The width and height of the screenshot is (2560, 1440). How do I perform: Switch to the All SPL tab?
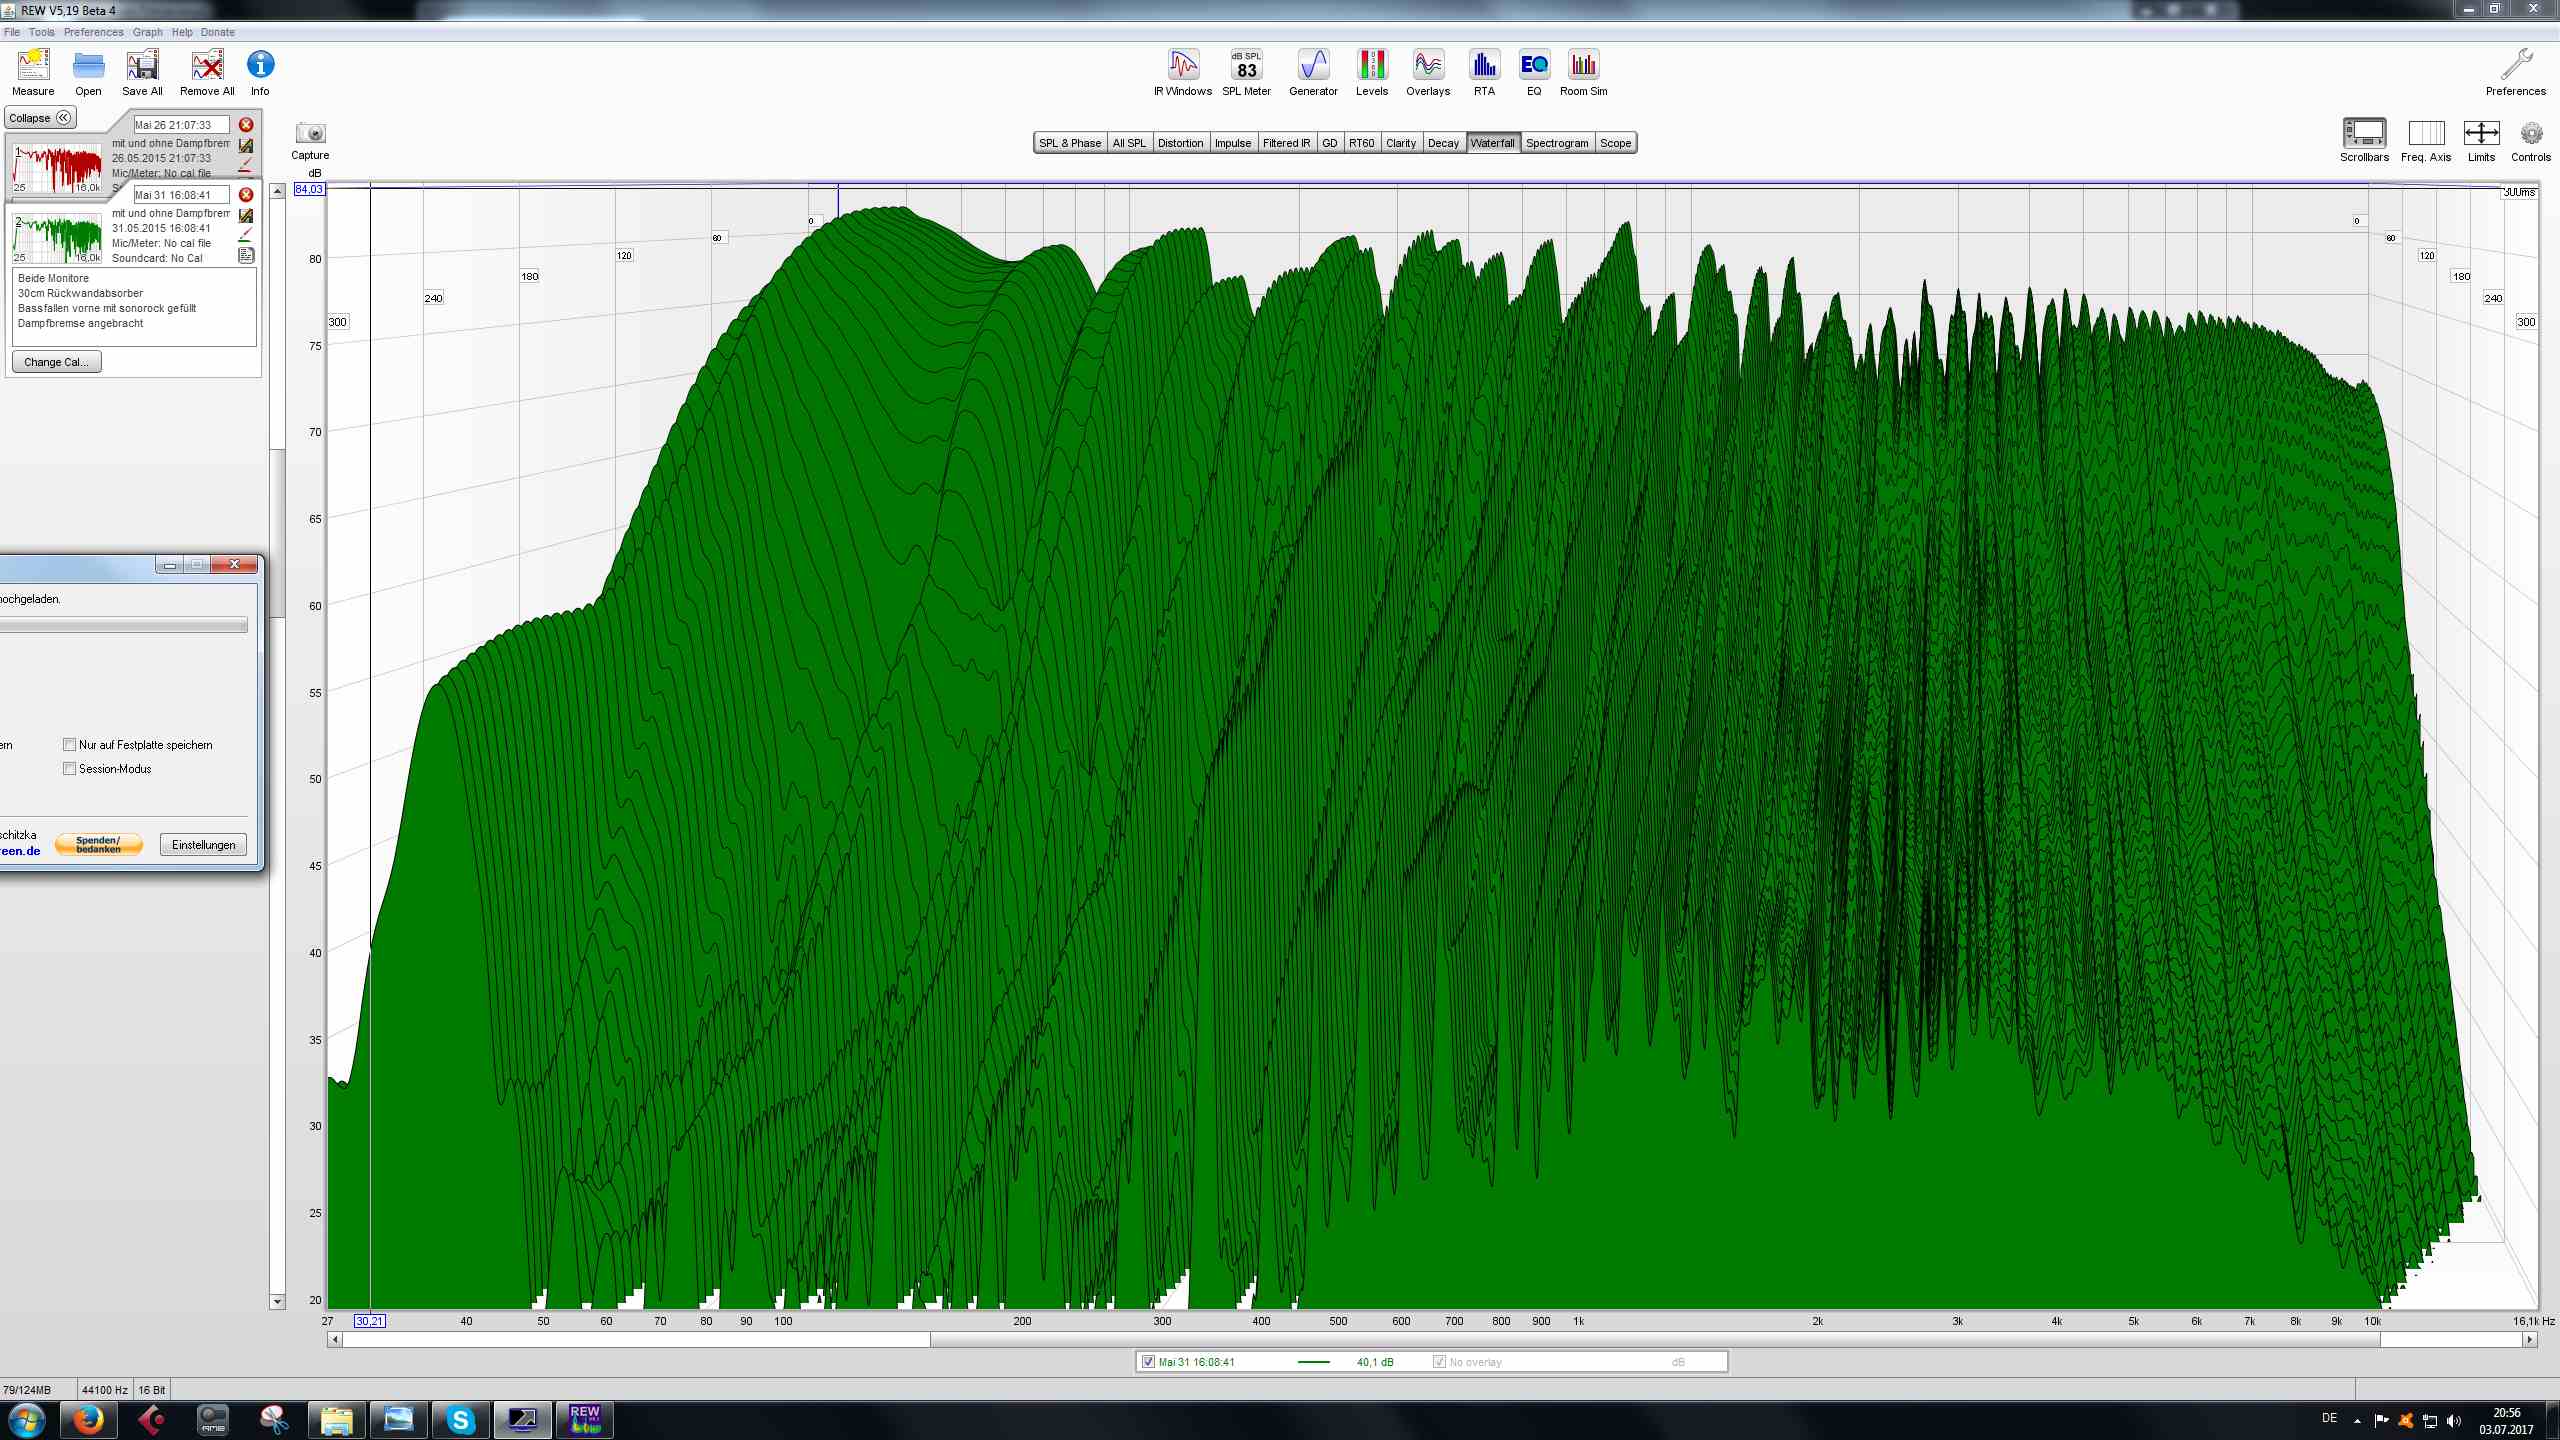click(x=1129, y=143)
